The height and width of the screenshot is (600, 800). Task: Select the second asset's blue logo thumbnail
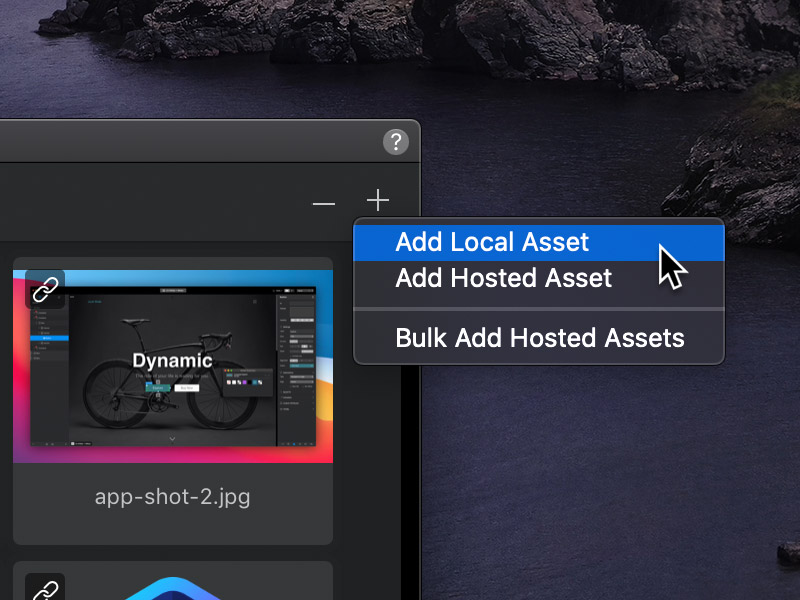pos(173,588)
